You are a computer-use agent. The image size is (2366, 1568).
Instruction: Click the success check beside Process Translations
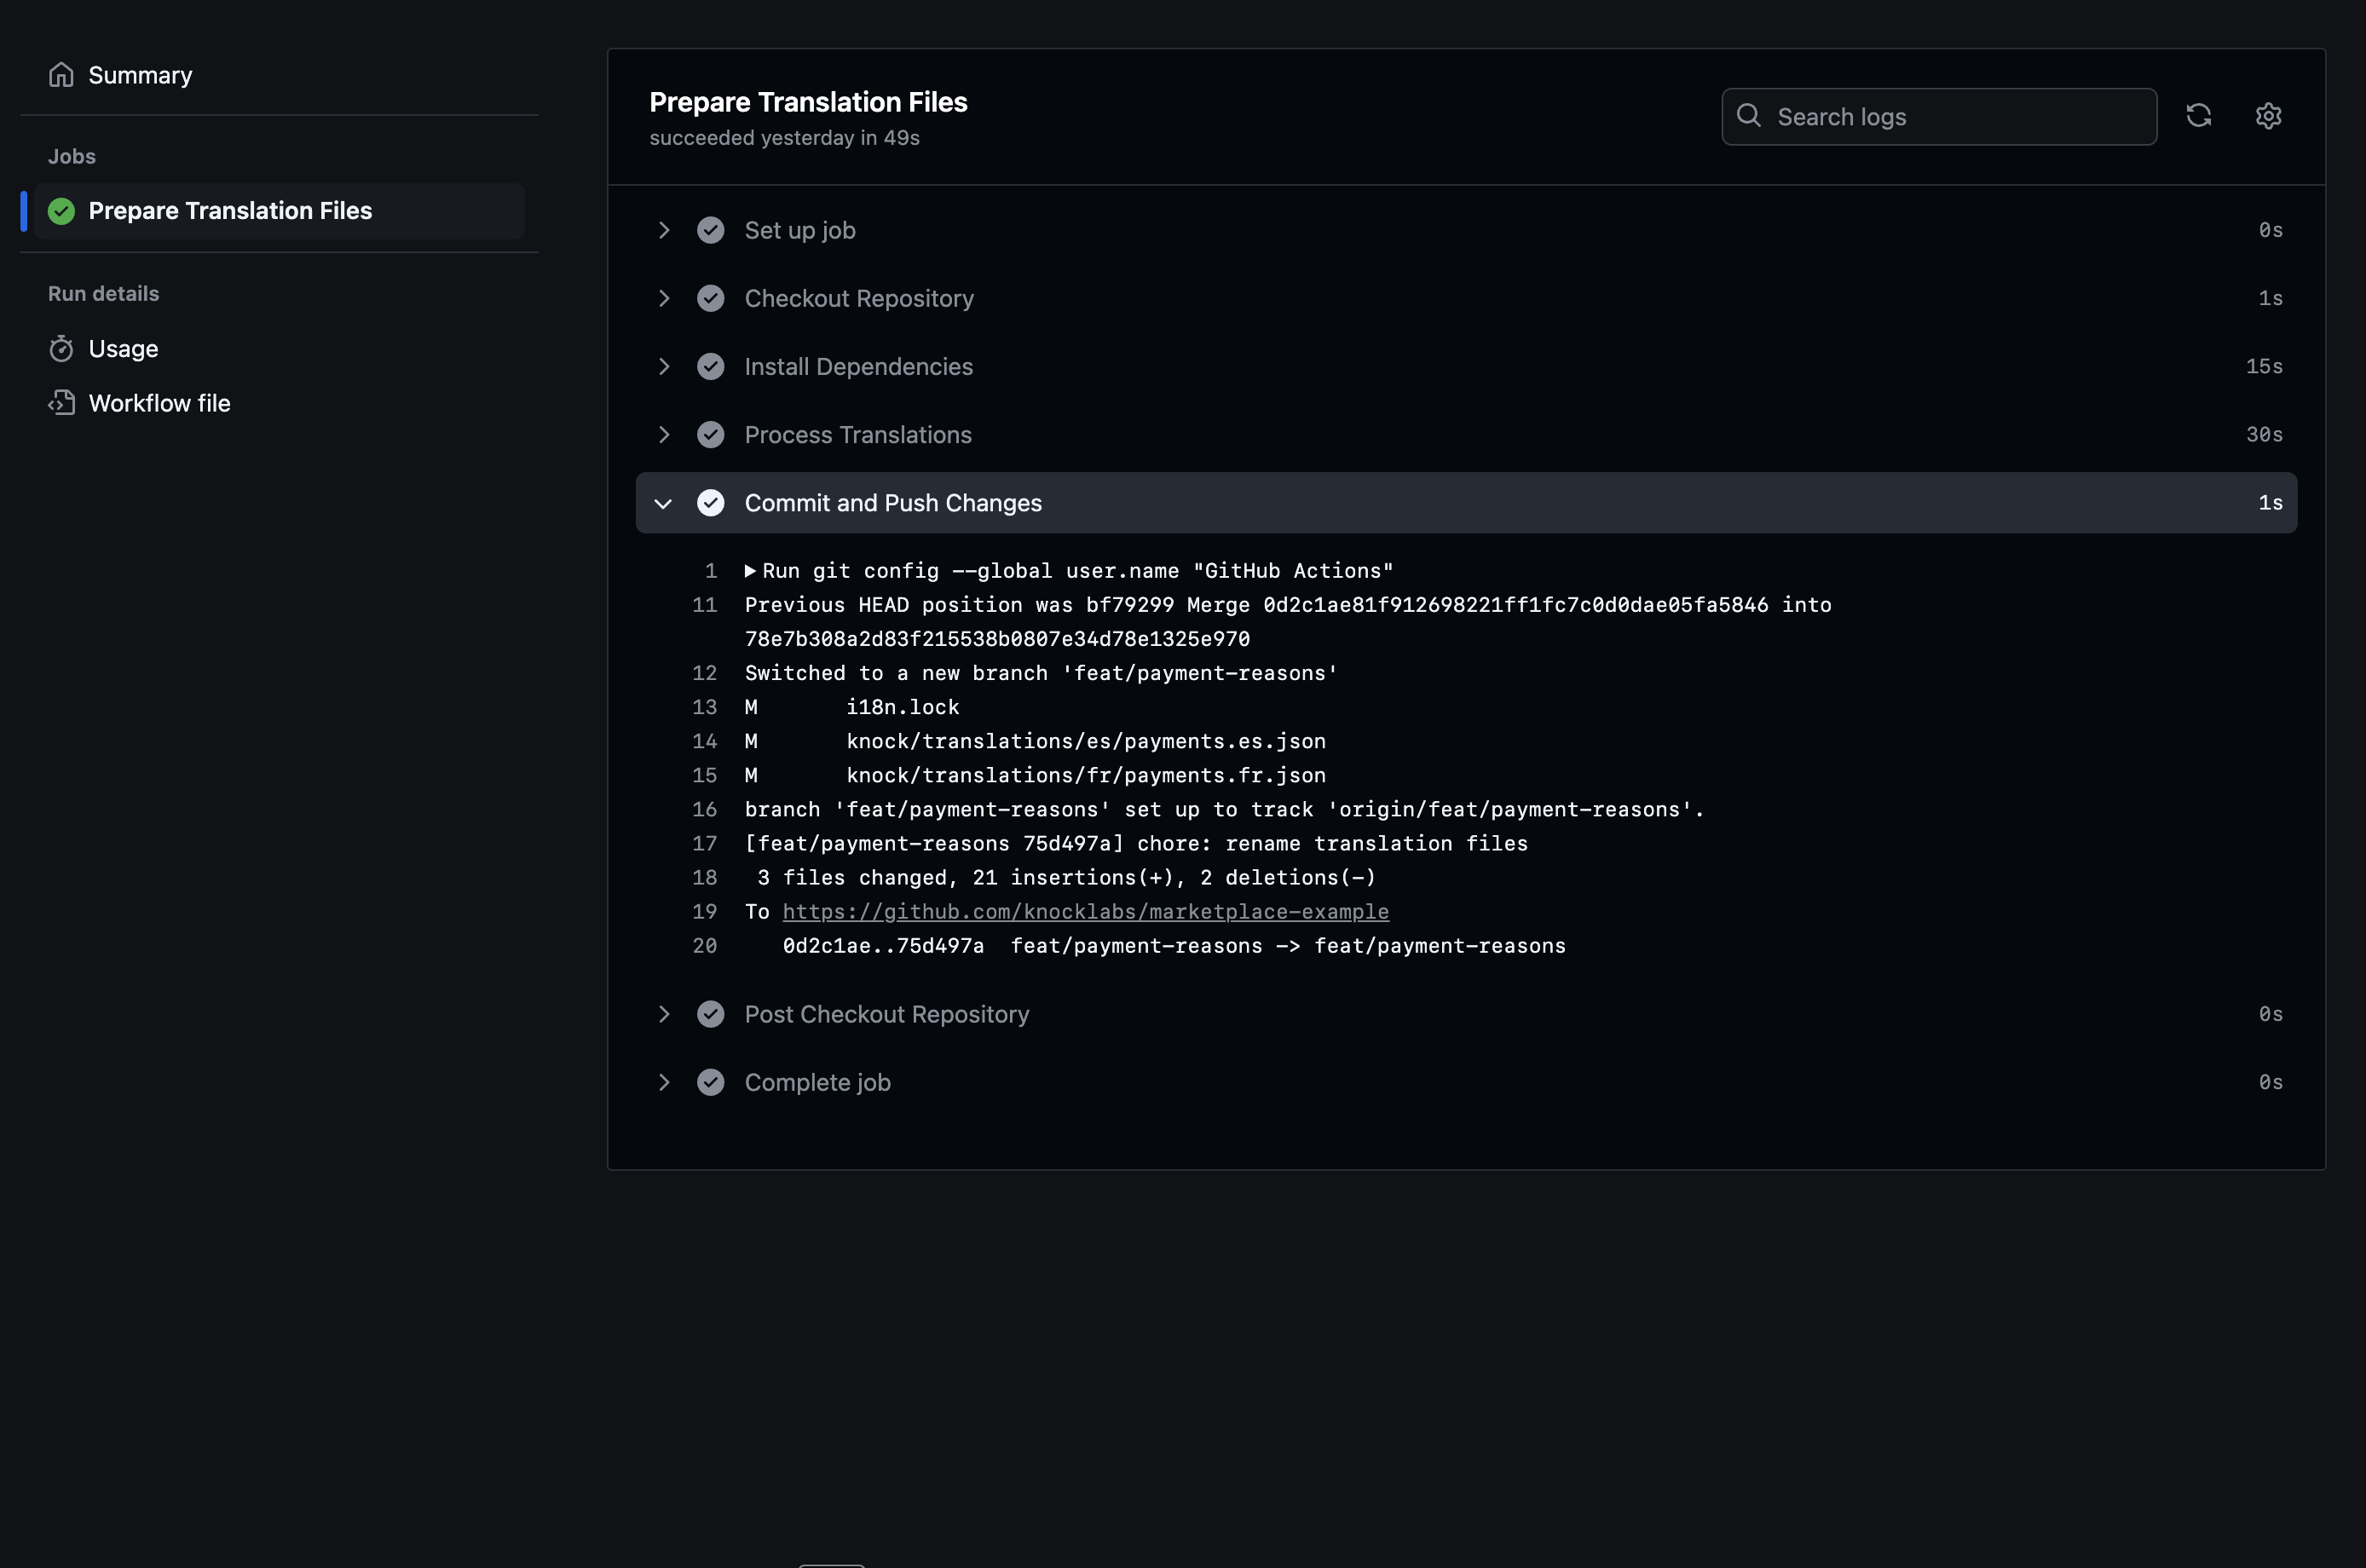pyautogui.click(x=711, y=434)
